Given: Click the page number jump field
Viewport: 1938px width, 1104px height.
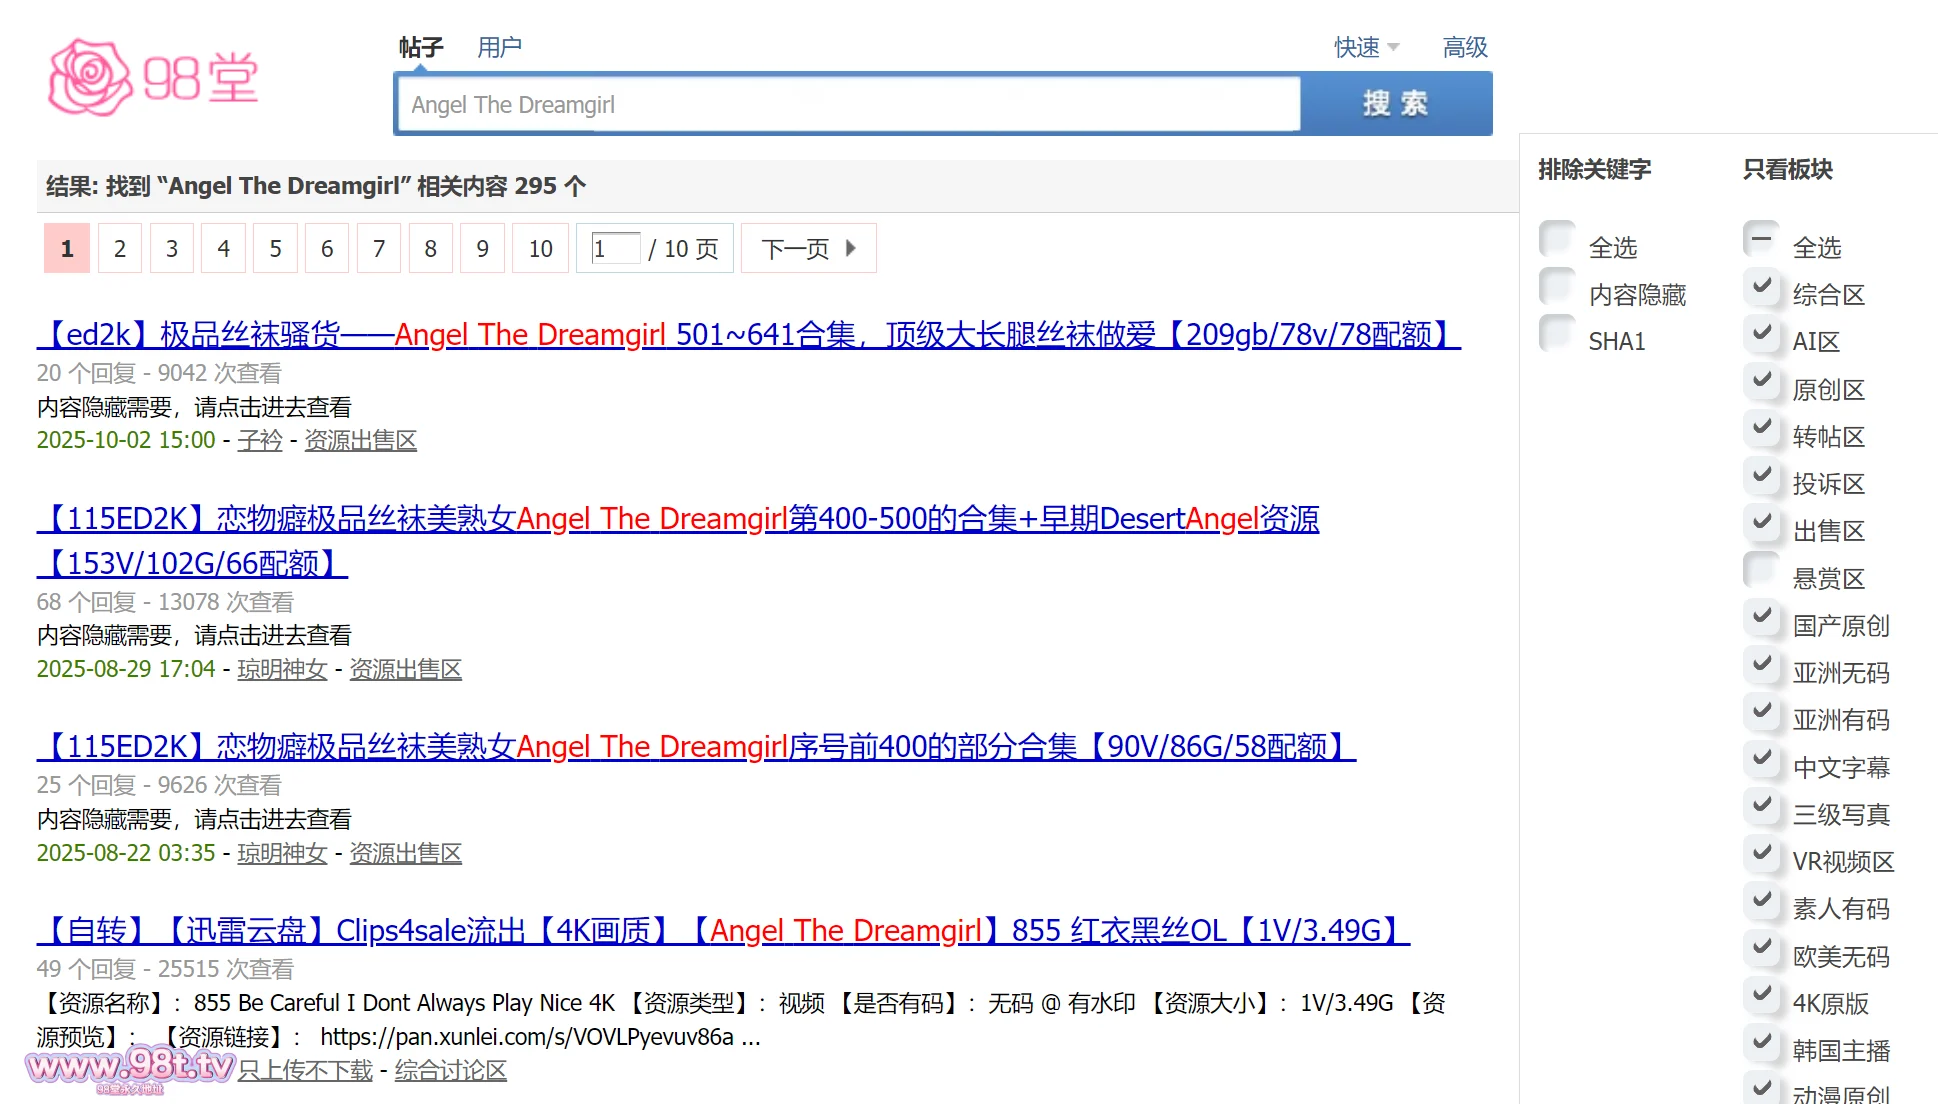Looking at the screenshot, I should coord(615,249).
